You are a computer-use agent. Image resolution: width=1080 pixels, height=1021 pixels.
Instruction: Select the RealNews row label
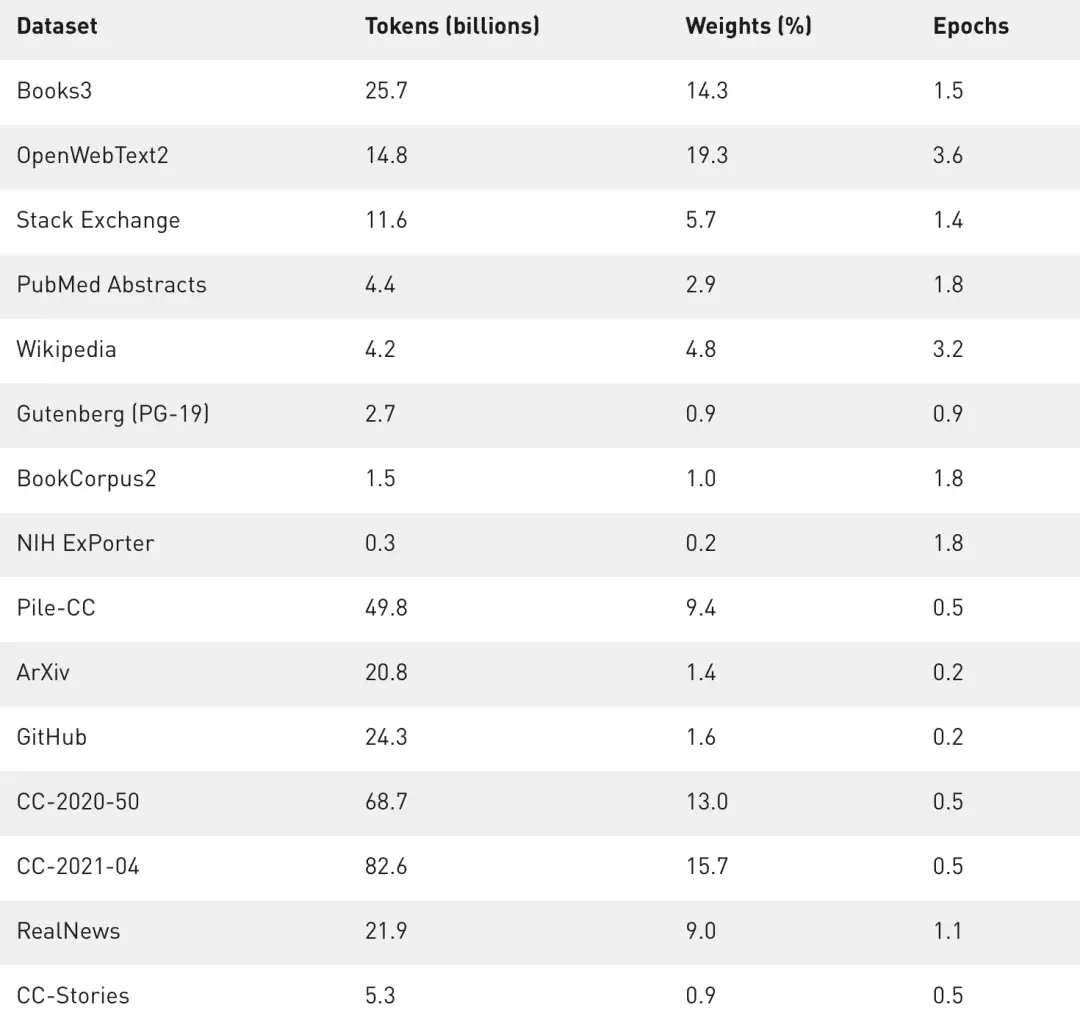coord(68,931)
